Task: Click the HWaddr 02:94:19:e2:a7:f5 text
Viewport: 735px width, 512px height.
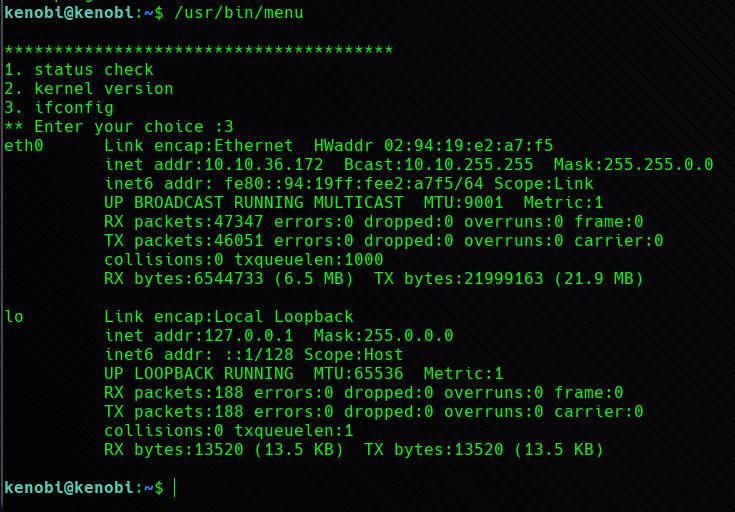Action: (x=434, y=146)
